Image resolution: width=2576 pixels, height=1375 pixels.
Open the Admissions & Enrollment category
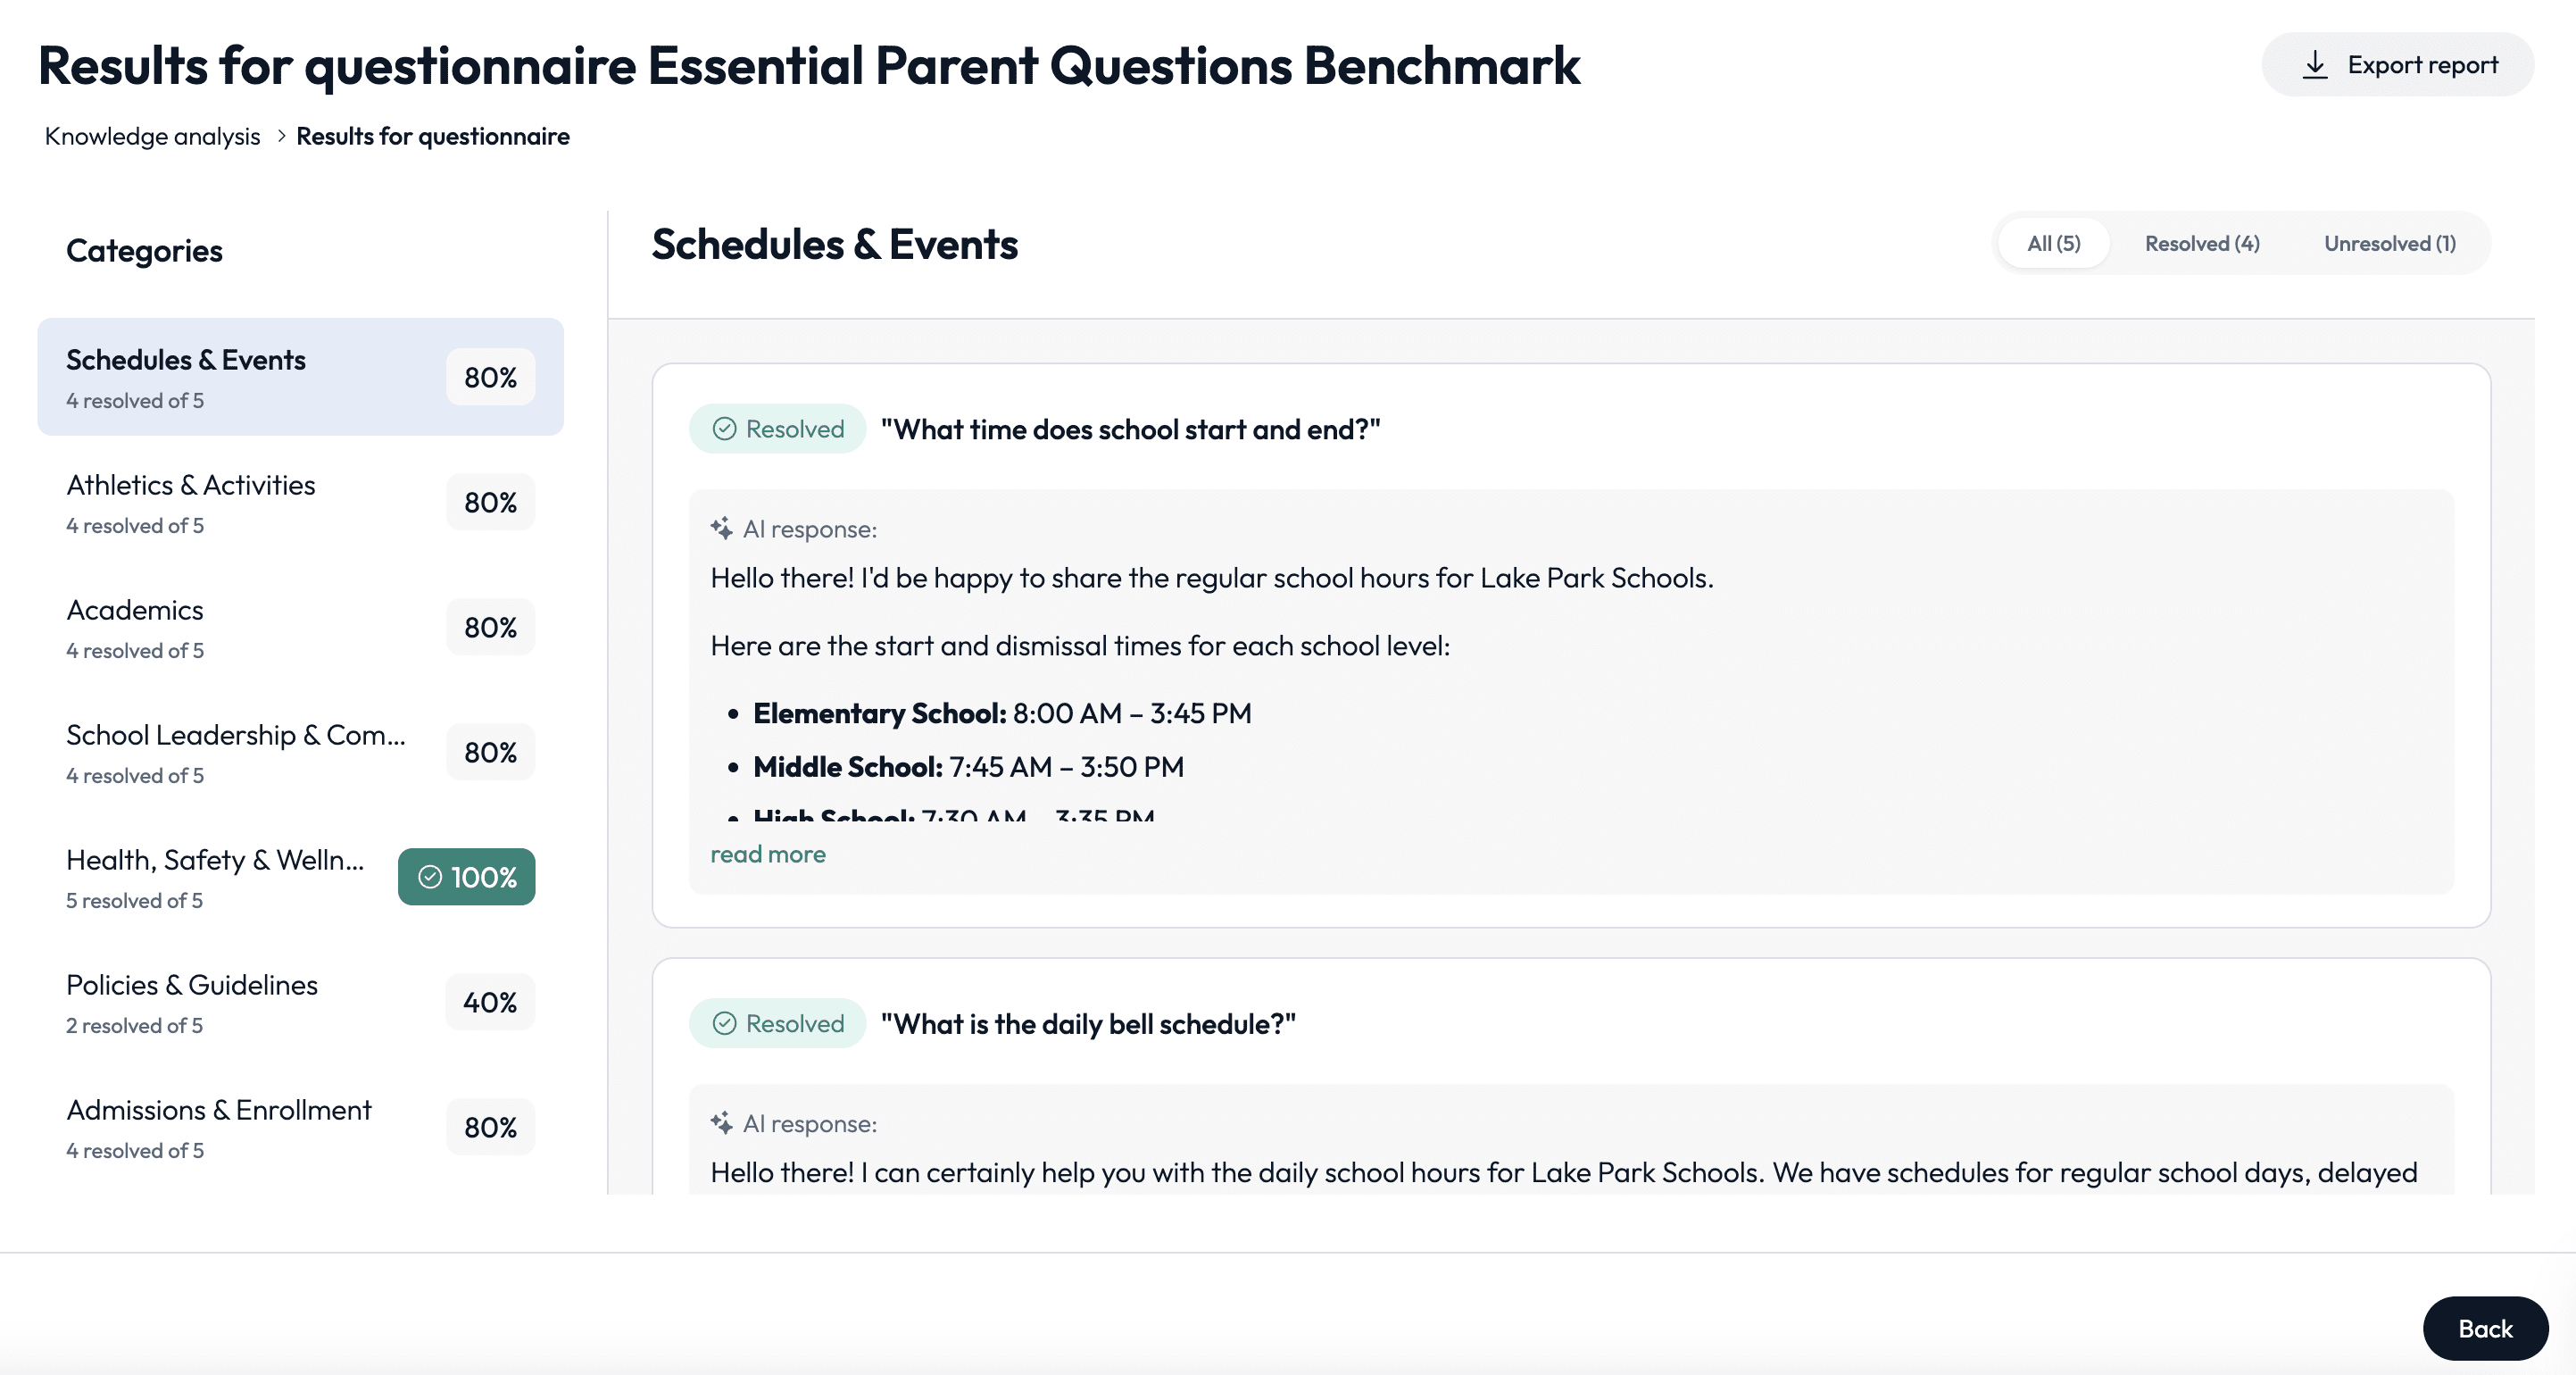tap(301, 1127)
